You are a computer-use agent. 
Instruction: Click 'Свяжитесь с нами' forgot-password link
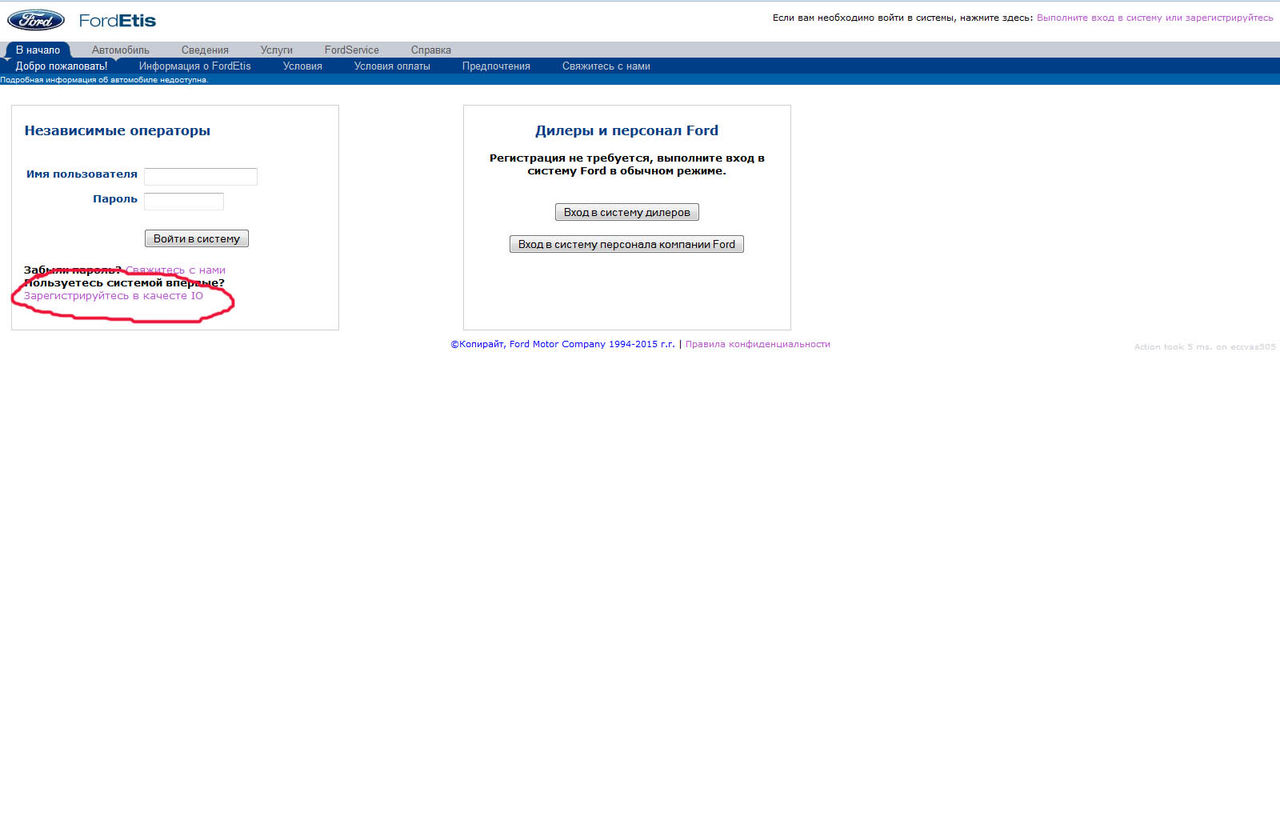point(175,270)
